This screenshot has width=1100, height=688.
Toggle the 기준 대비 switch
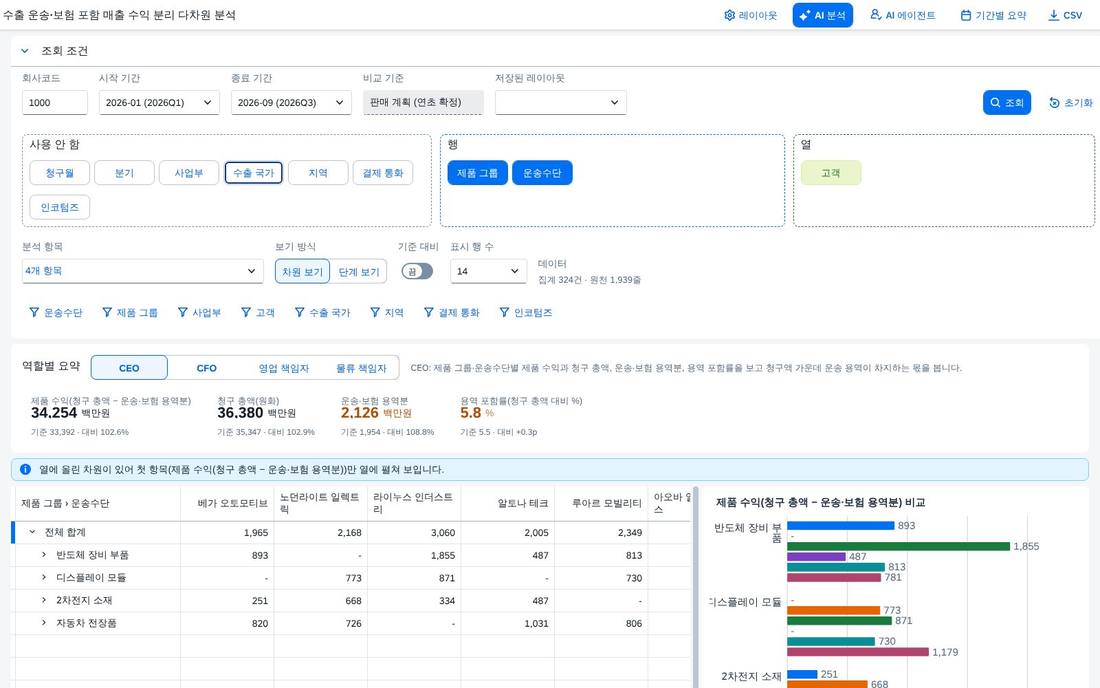[x=417, y=271]
